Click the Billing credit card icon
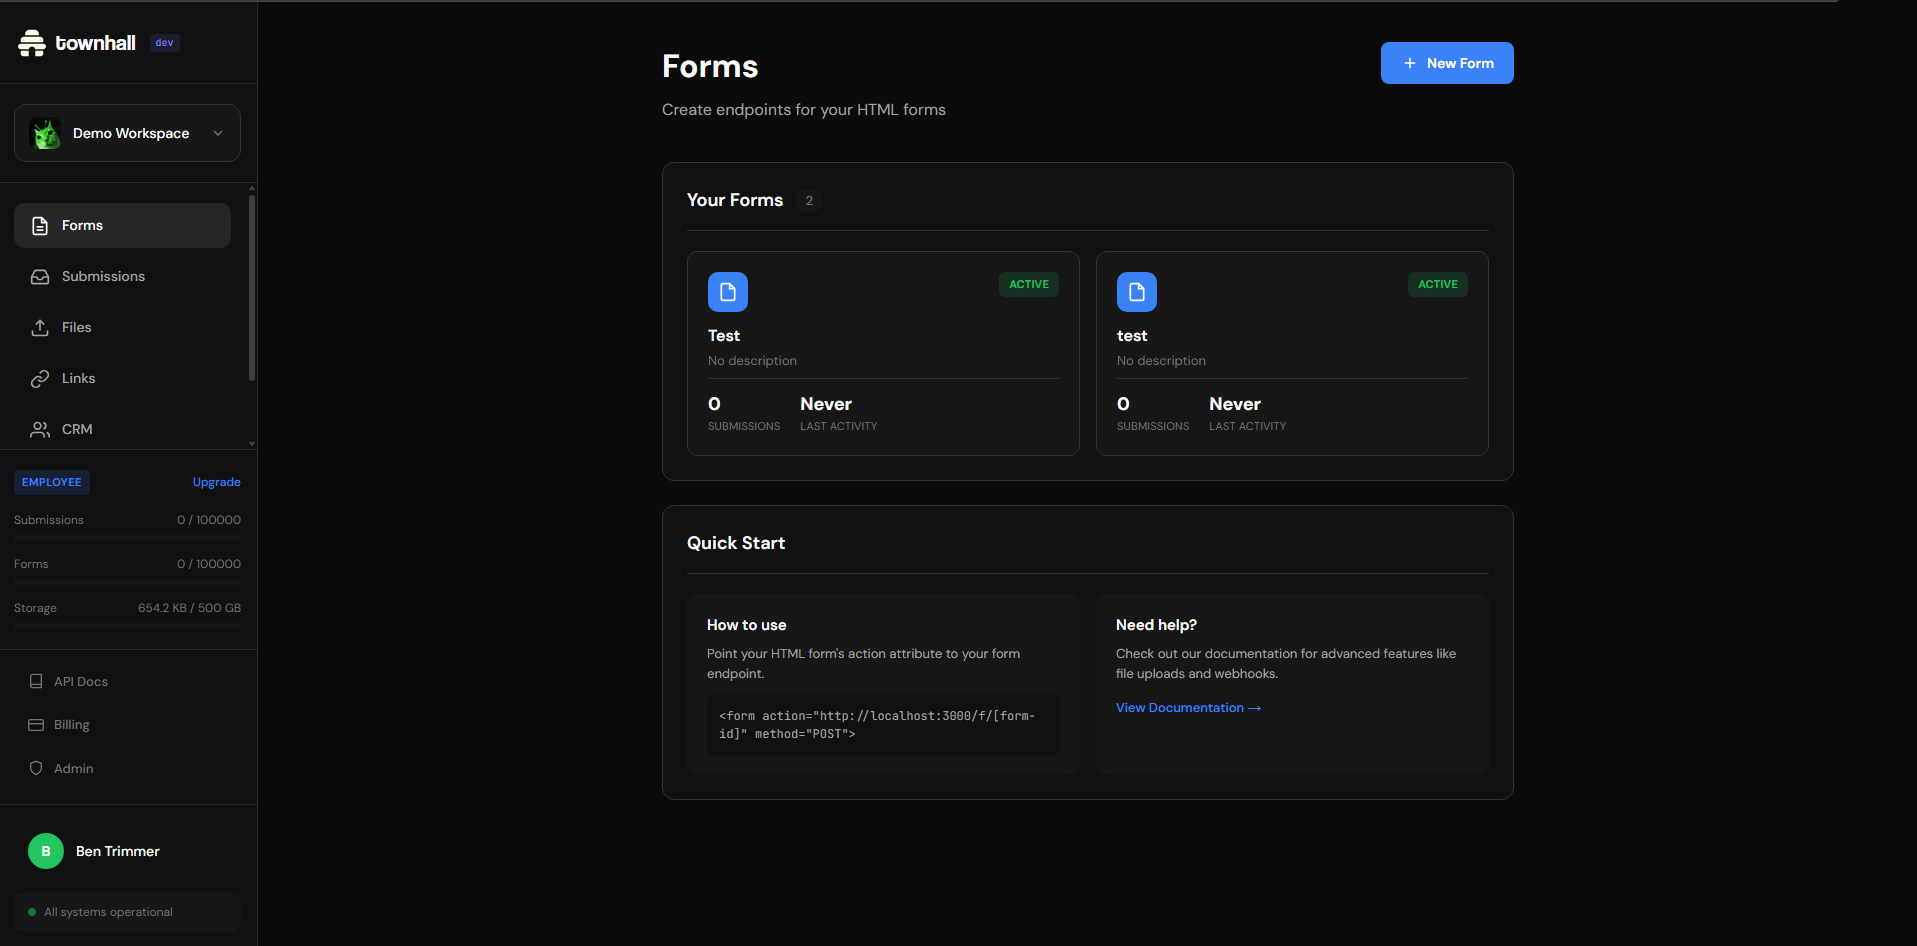This screenshot has width=1917, height=946. pos(36,725)
